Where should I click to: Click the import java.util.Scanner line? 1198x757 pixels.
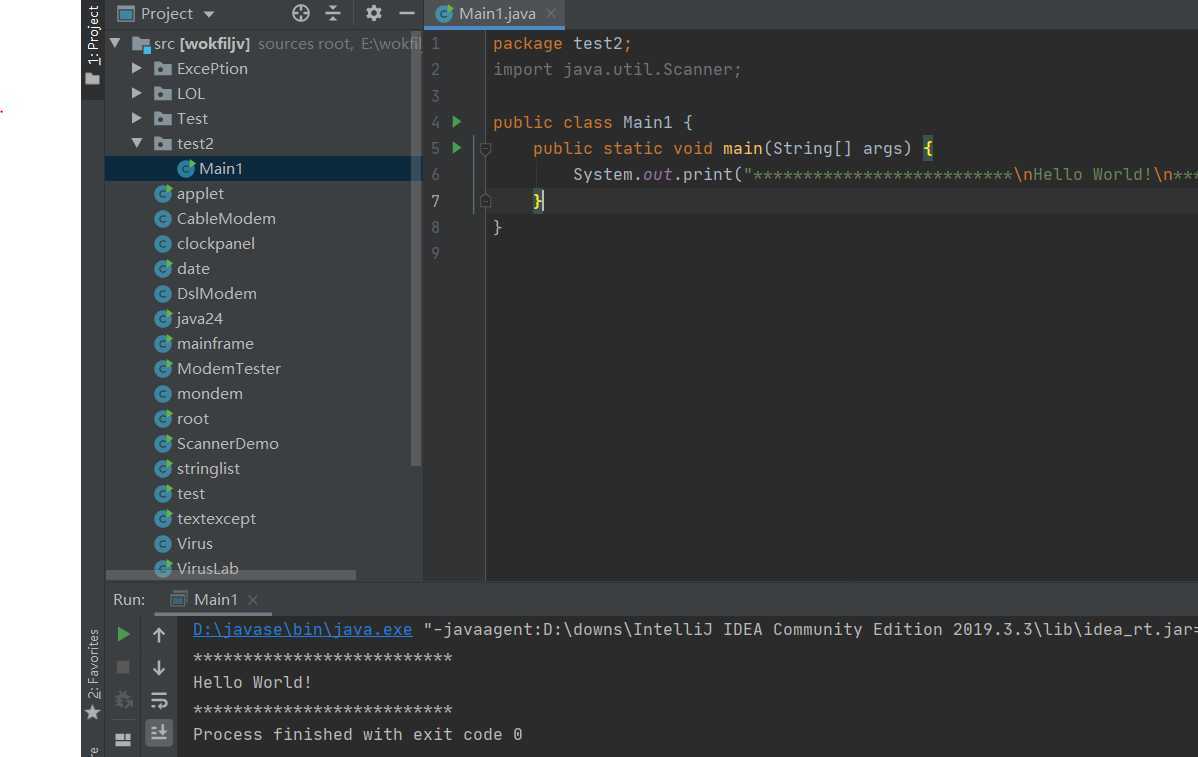pos(617,70)
